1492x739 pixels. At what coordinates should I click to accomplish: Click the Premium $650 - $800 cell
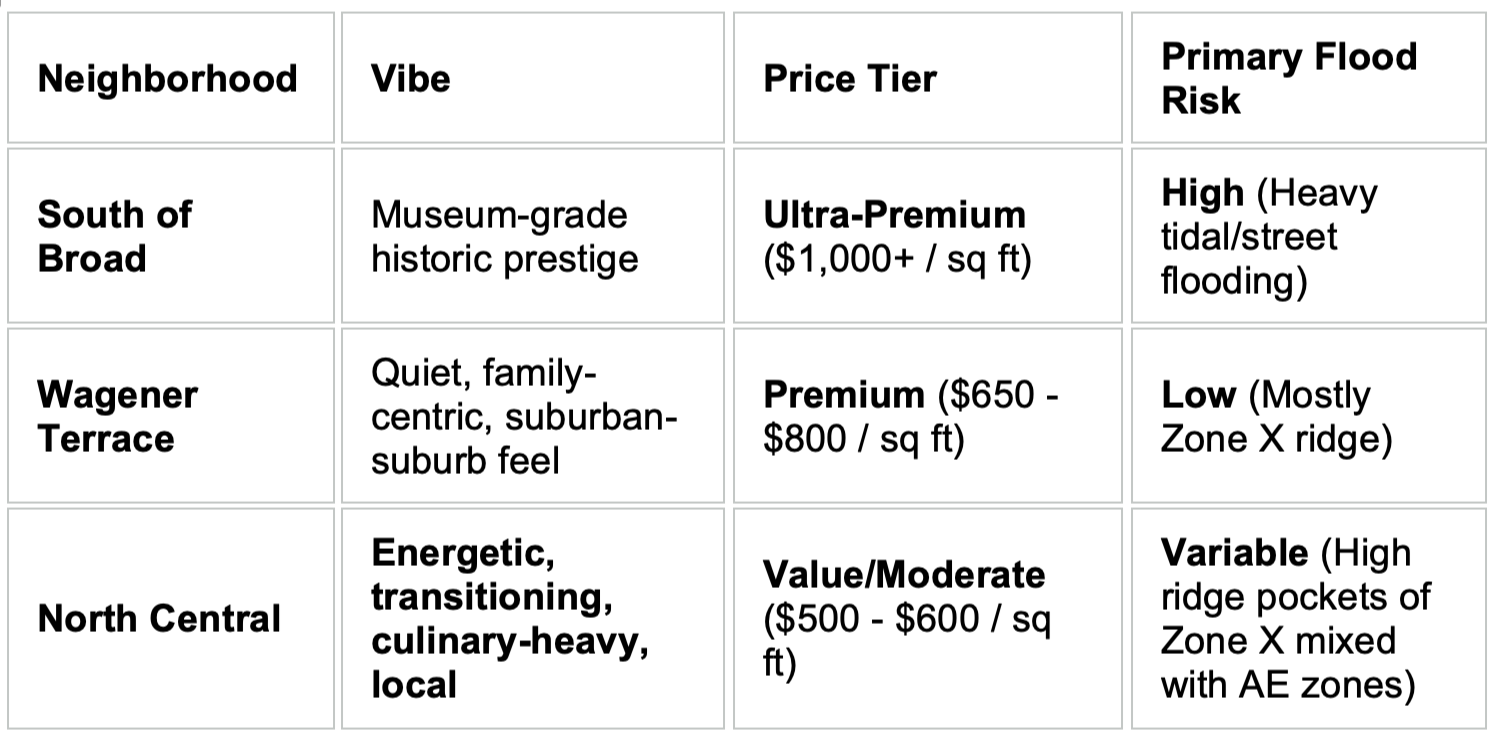pos(927,416)
